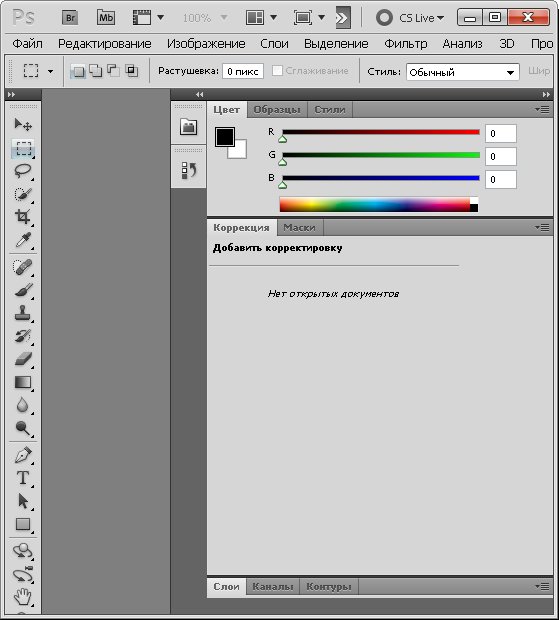Select the Crop tool
559x620 pixels.
pos(23,217)
